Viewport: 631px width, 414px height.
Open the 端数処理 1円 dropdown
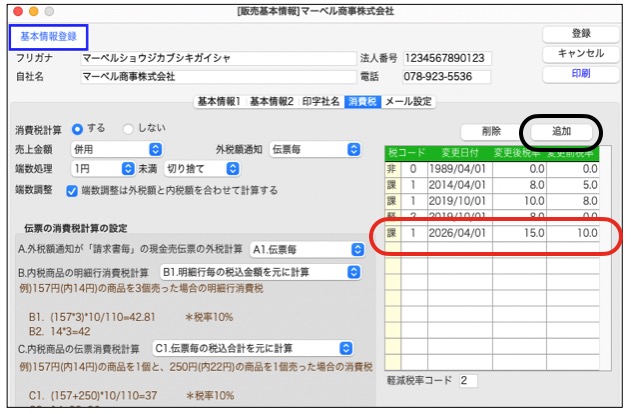tap(103, 169)
